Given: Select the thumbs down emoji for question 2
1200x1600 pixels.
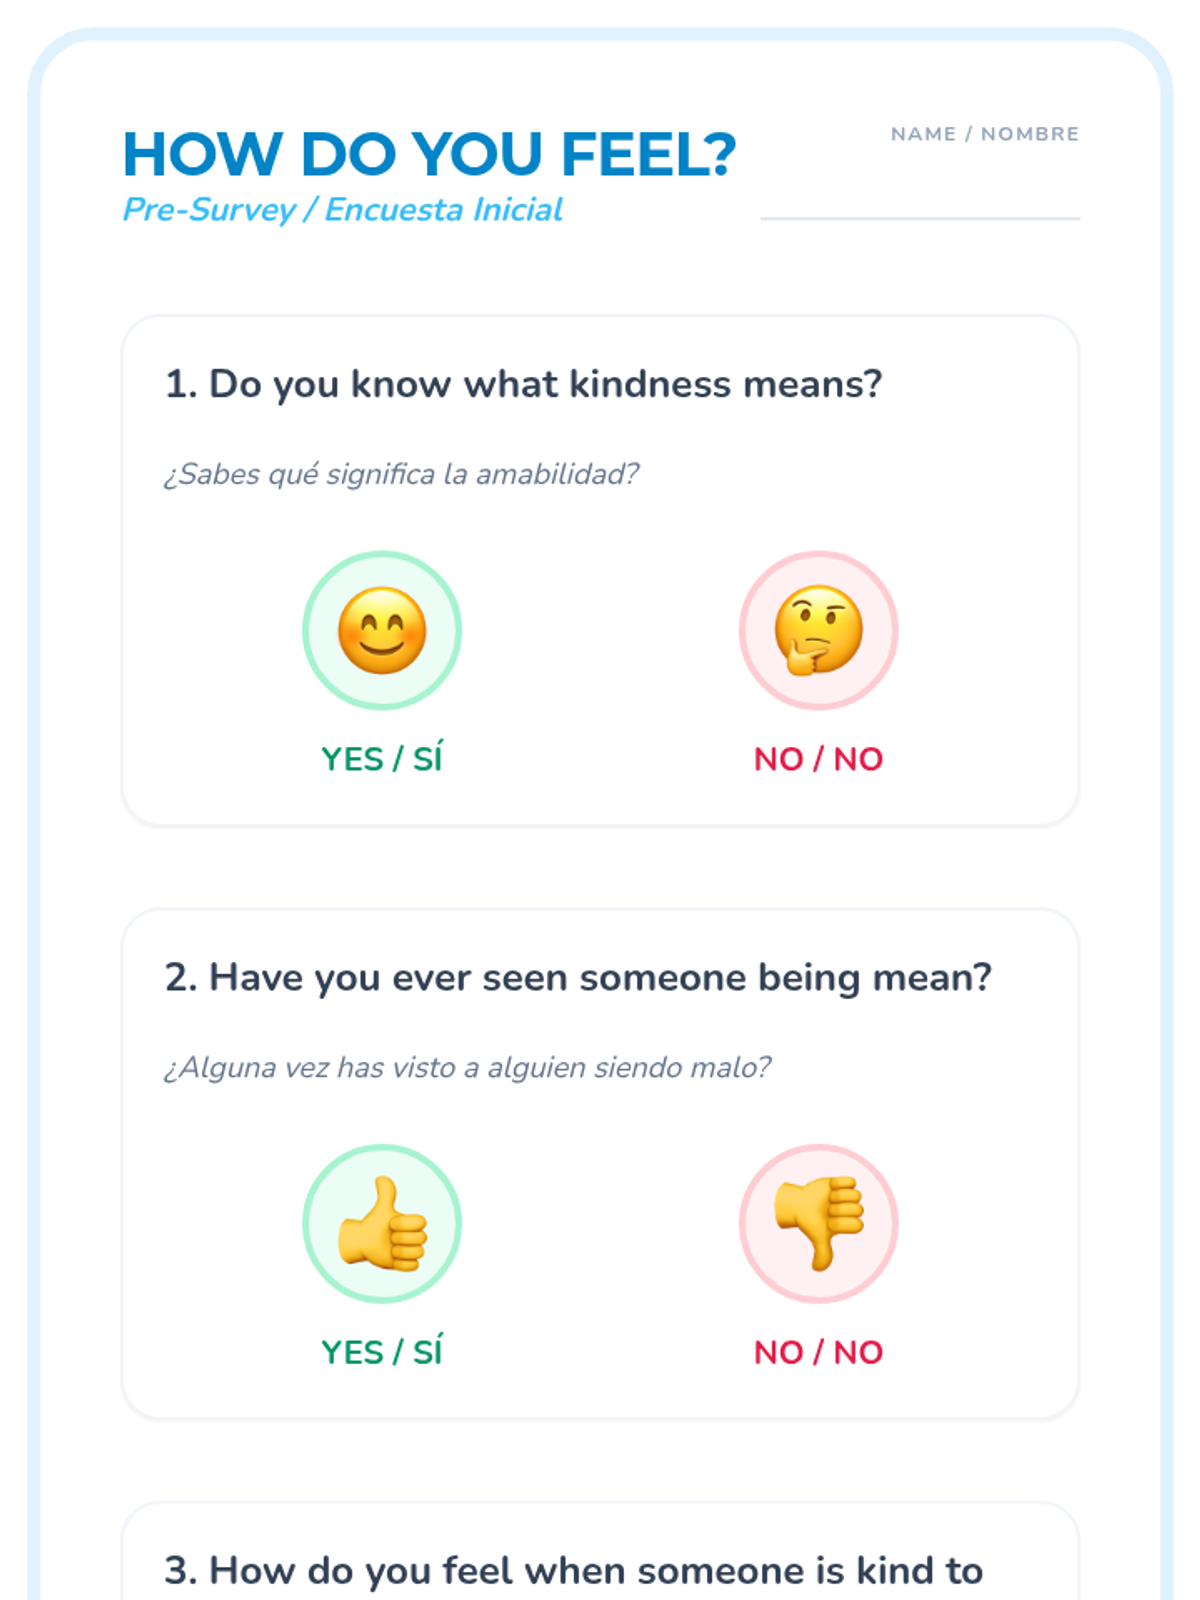Looking at the screenshot, I should pyautogui.click(x=818, y=1223).
